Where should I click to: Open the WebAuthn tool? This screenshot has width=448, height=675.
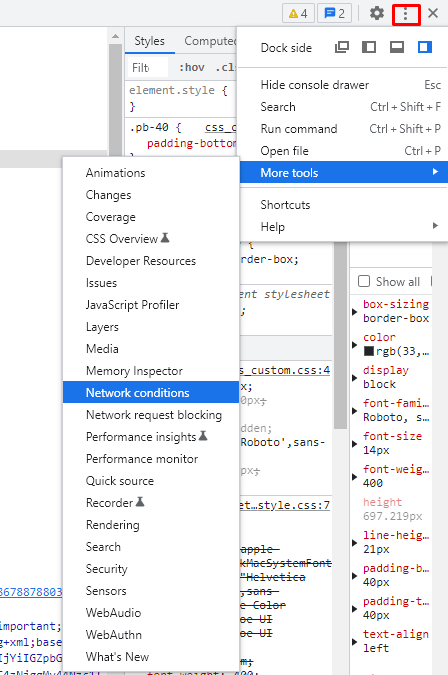pos(151,635)
